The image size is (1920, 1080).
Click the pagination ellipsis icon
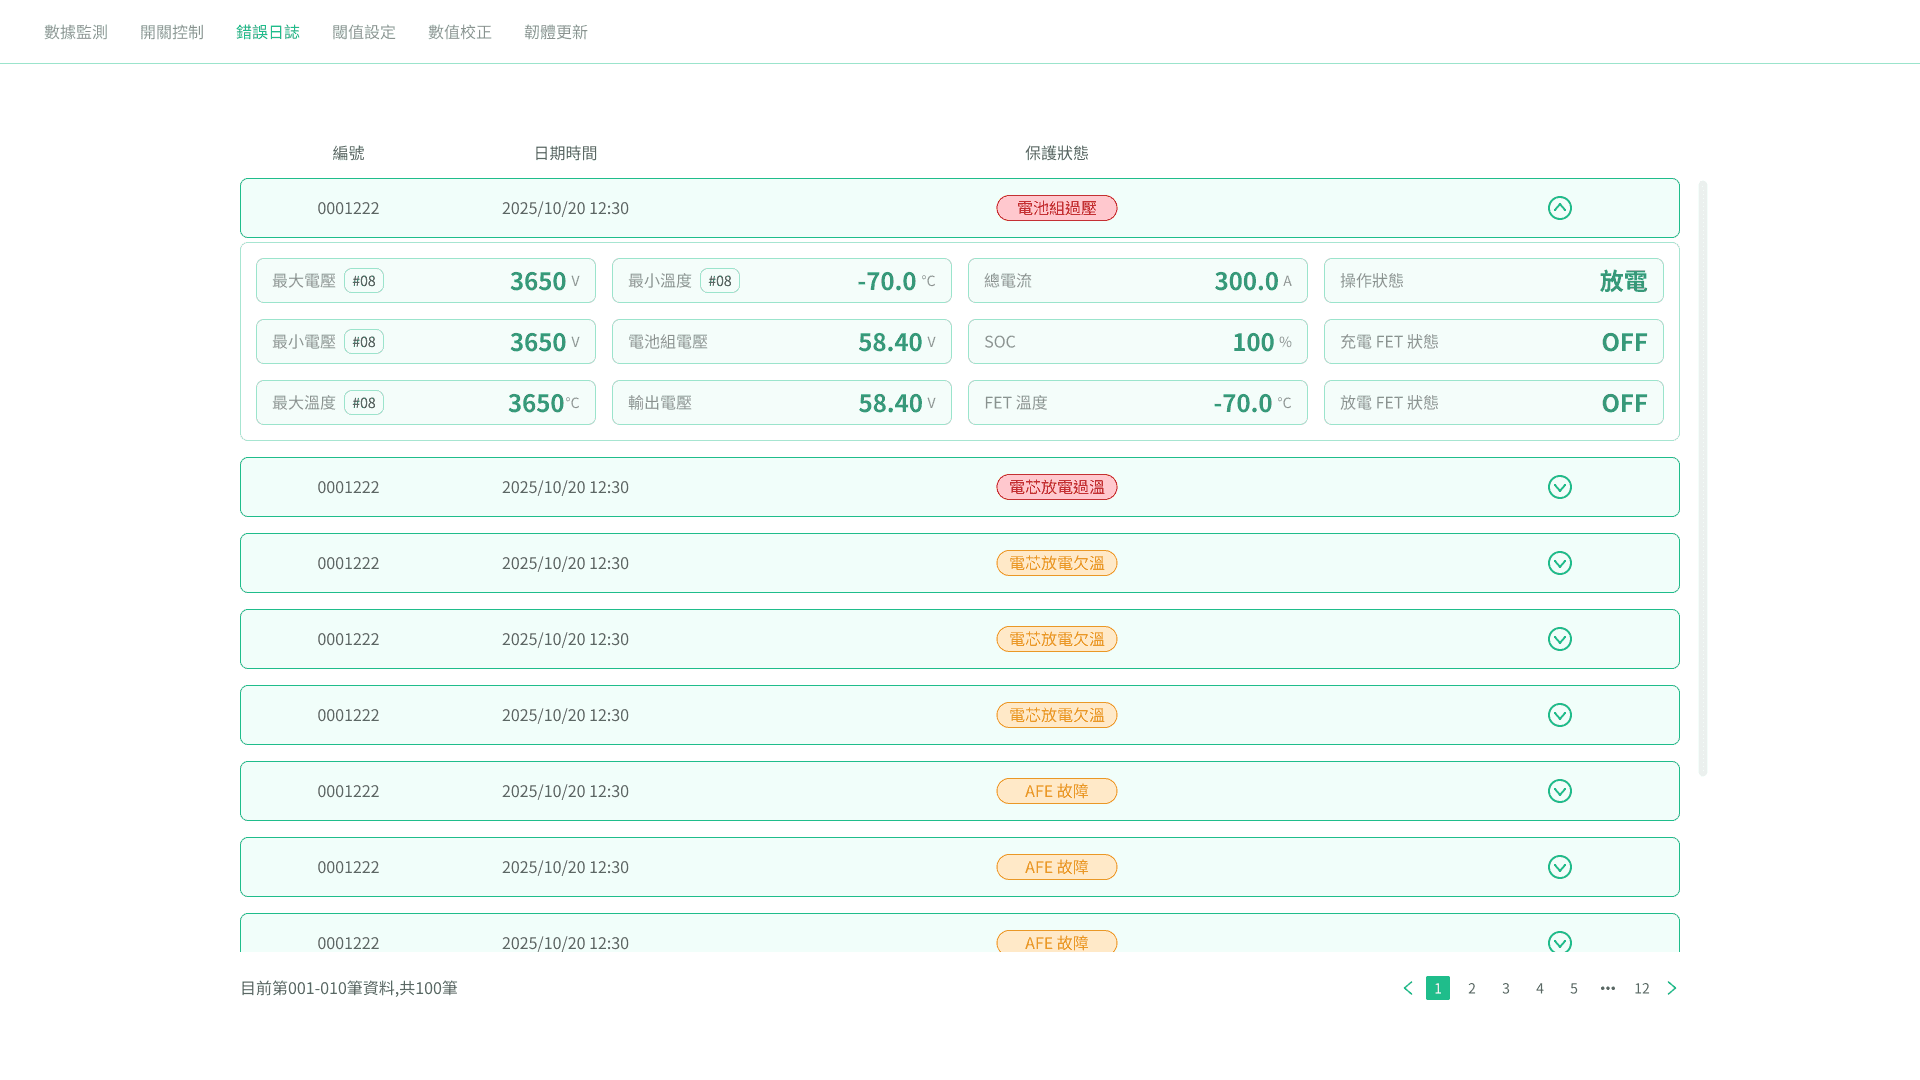coord(1607,988)
